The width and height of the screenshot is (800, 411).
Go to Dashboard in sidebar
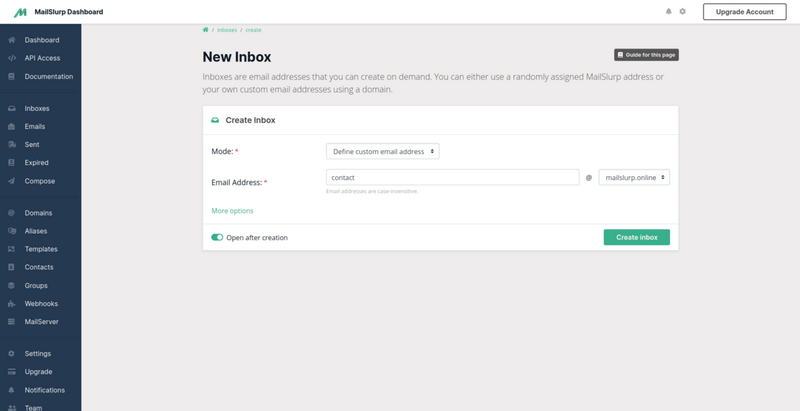(42, 40)
